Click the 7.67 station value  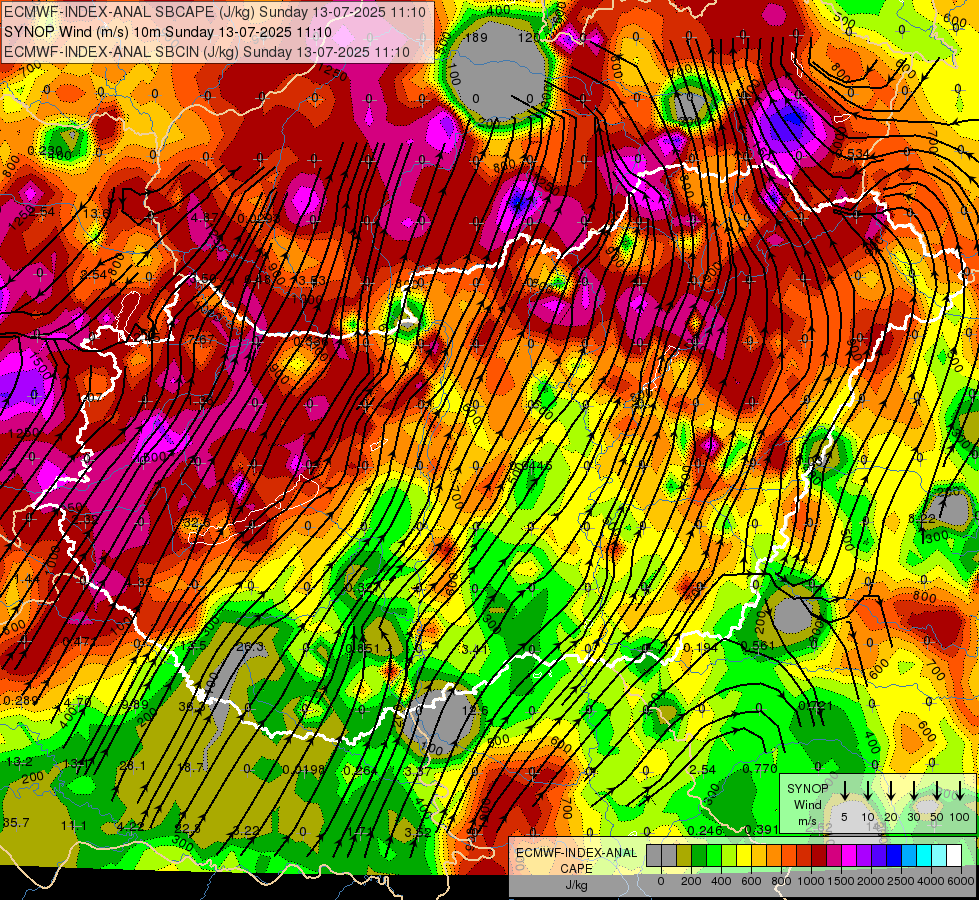coord(201,340)
